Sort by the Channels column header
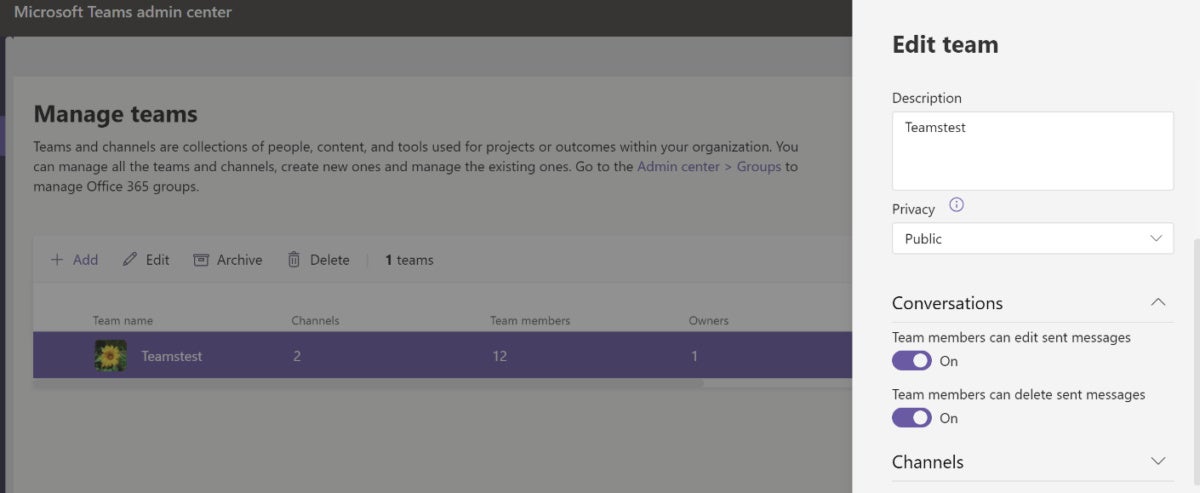This screenshot has height=493, width=1200. click(315, 321)
